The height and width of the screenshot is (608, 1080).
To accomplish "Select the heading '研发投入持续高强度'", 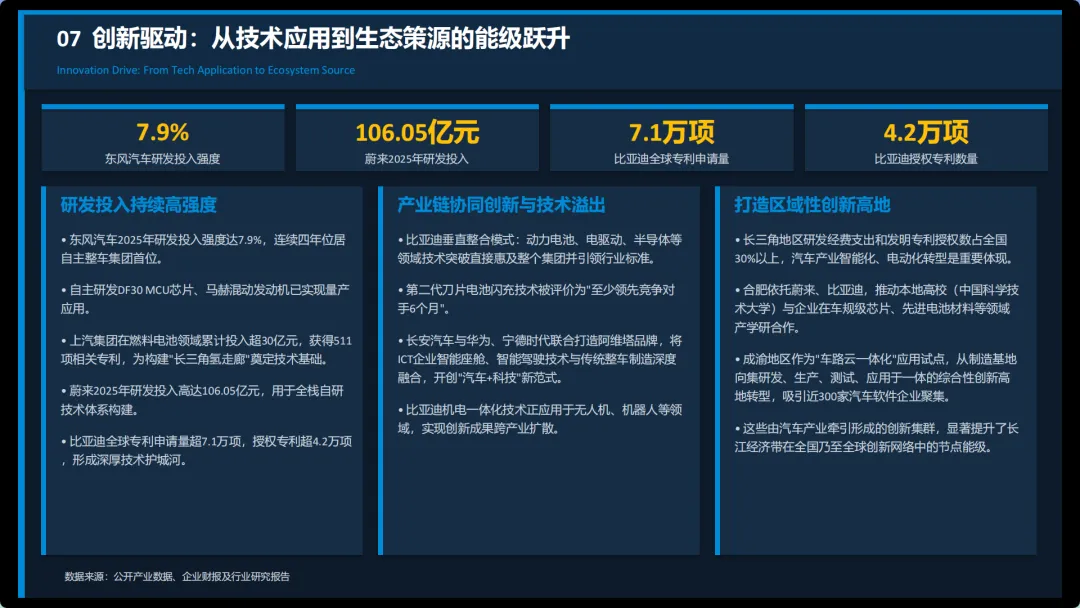I will point(138,205).
